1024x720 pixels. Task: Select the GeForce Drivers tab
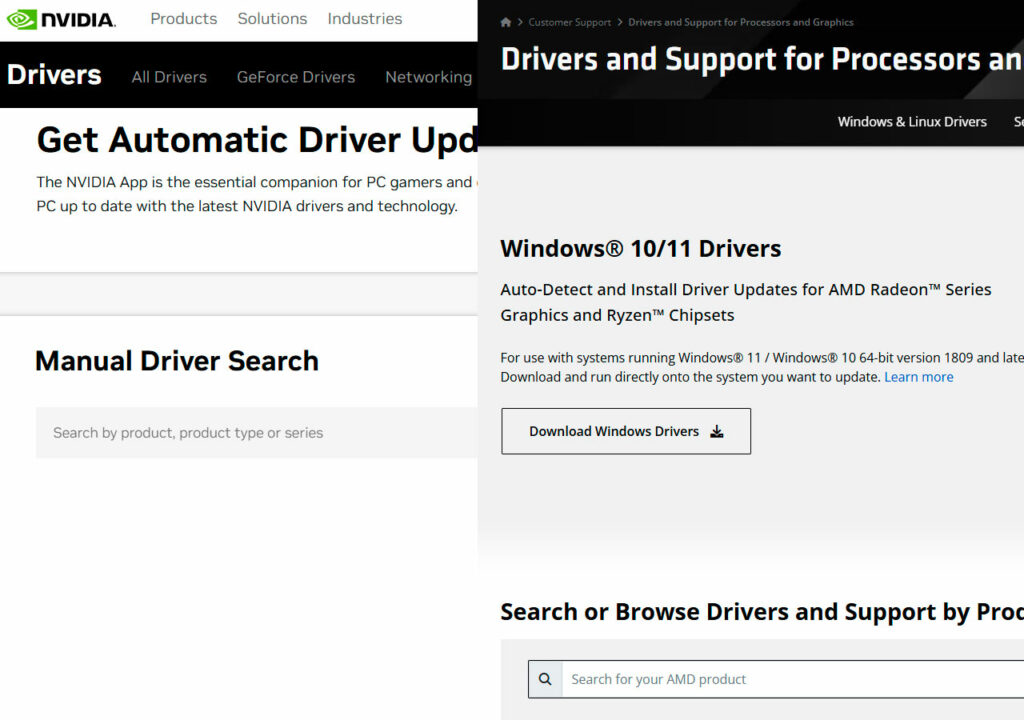[295, 77]
